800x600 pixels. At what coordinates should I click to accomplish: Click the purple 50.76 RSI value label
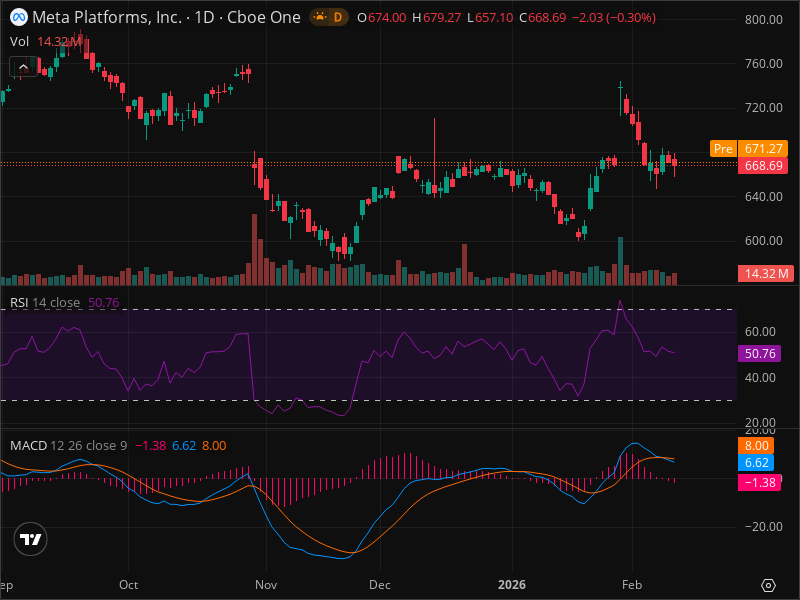click(x=759, y=354)
